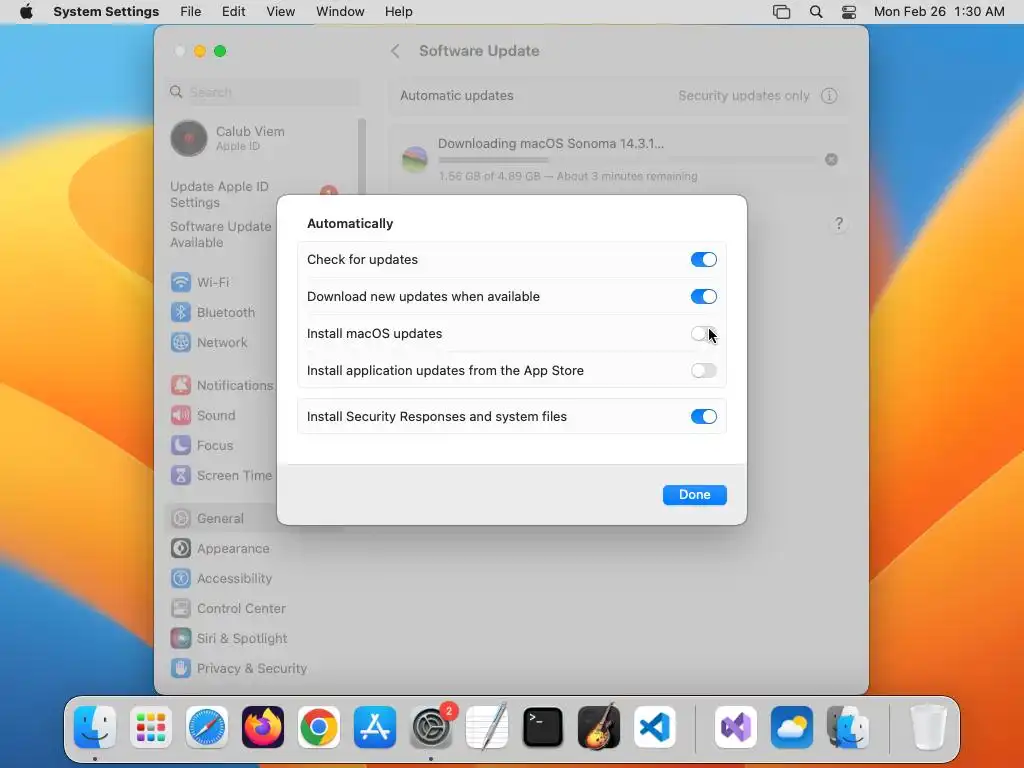Open the Help menu
The height and width of the screenshot is (768, 1024).
pos(398,12)
